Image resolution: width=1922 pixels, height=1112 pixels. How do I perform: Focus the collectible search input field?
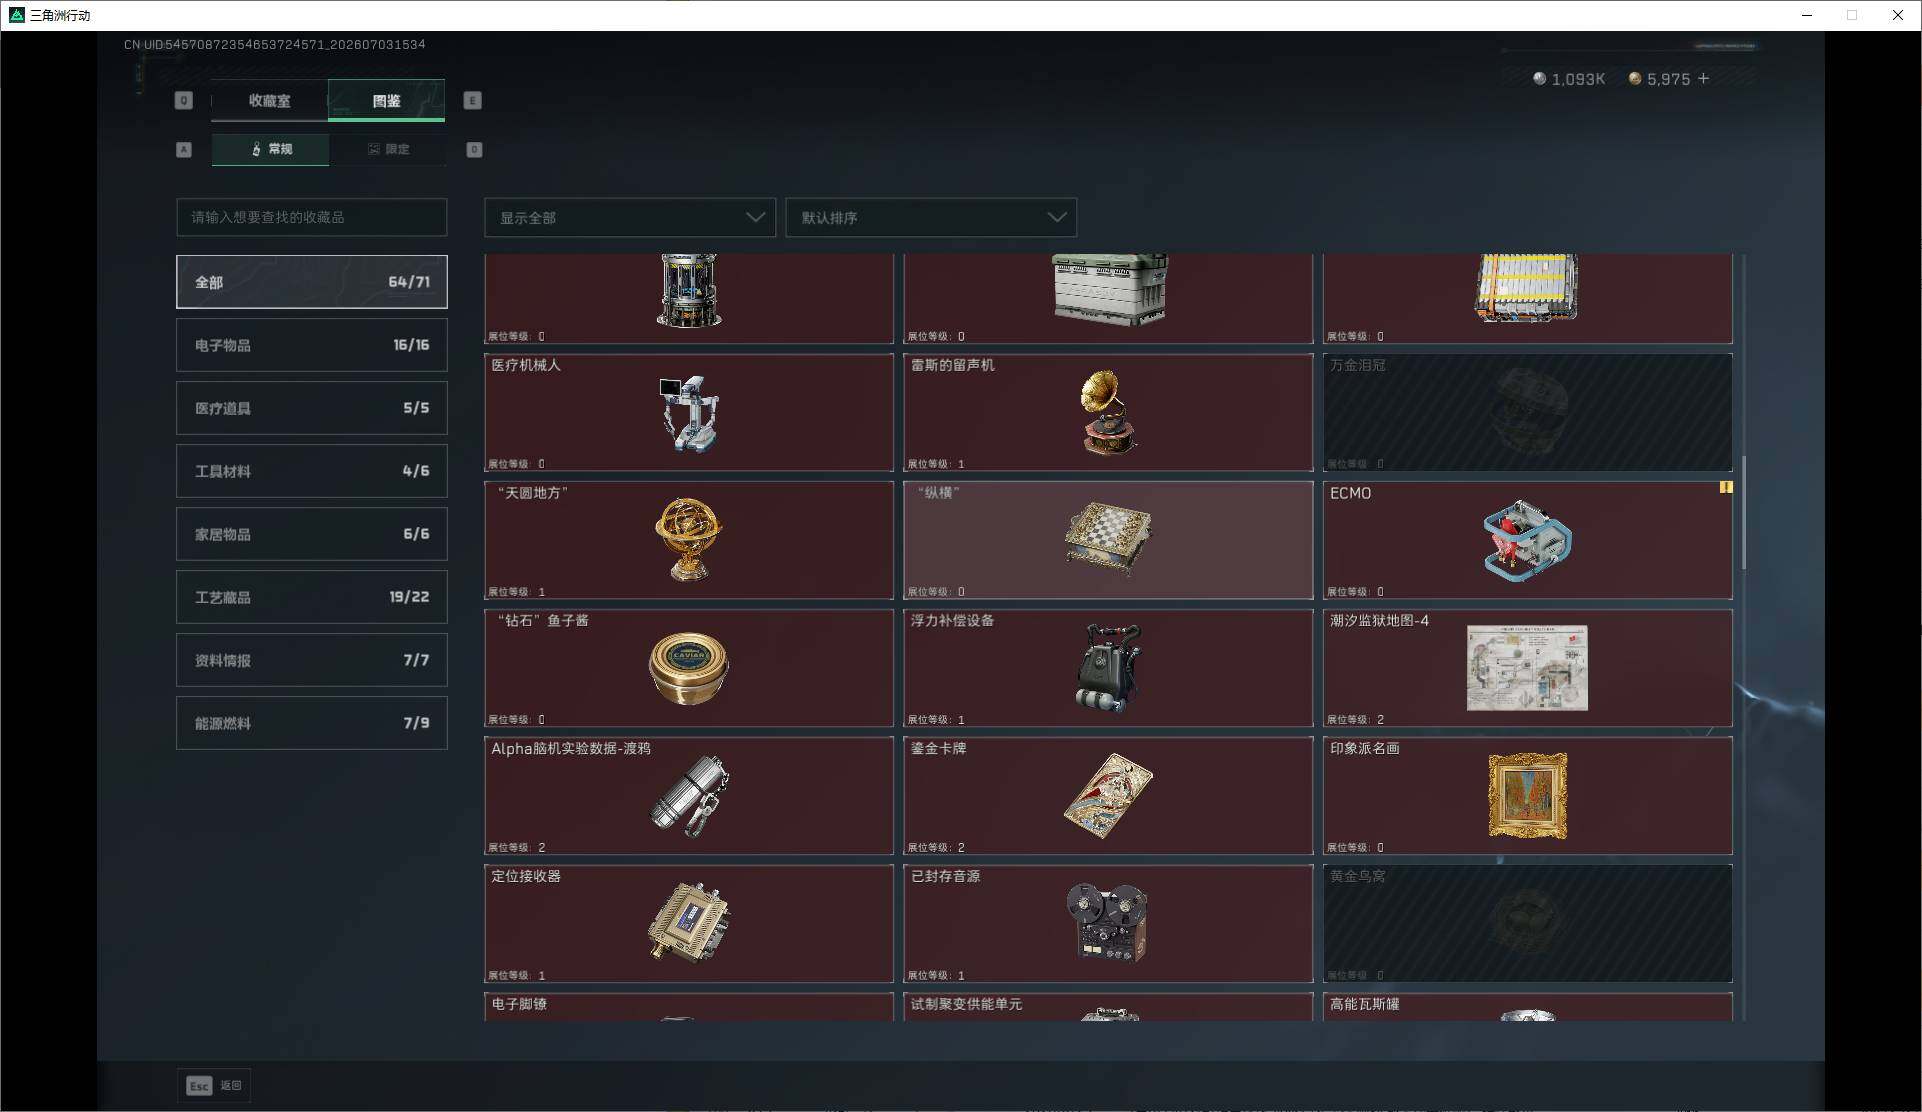[x=312, y=217]
